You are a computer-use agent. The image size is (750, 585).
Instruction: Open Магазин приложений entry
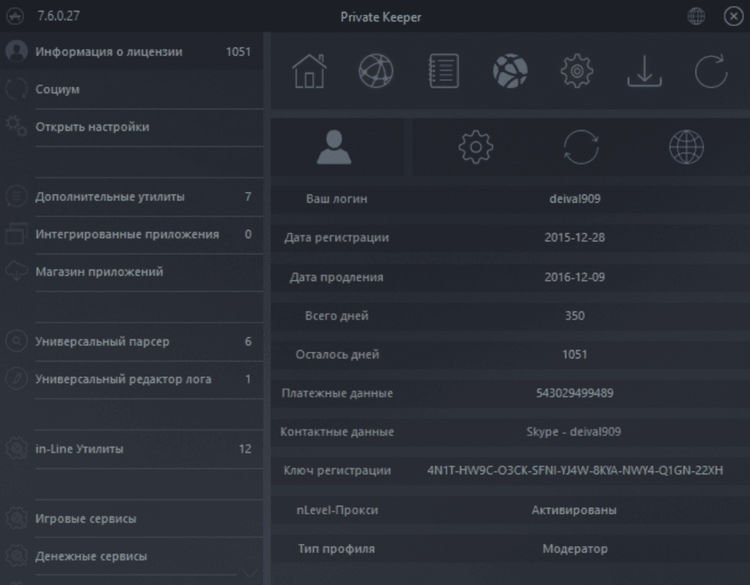point(99,272)
